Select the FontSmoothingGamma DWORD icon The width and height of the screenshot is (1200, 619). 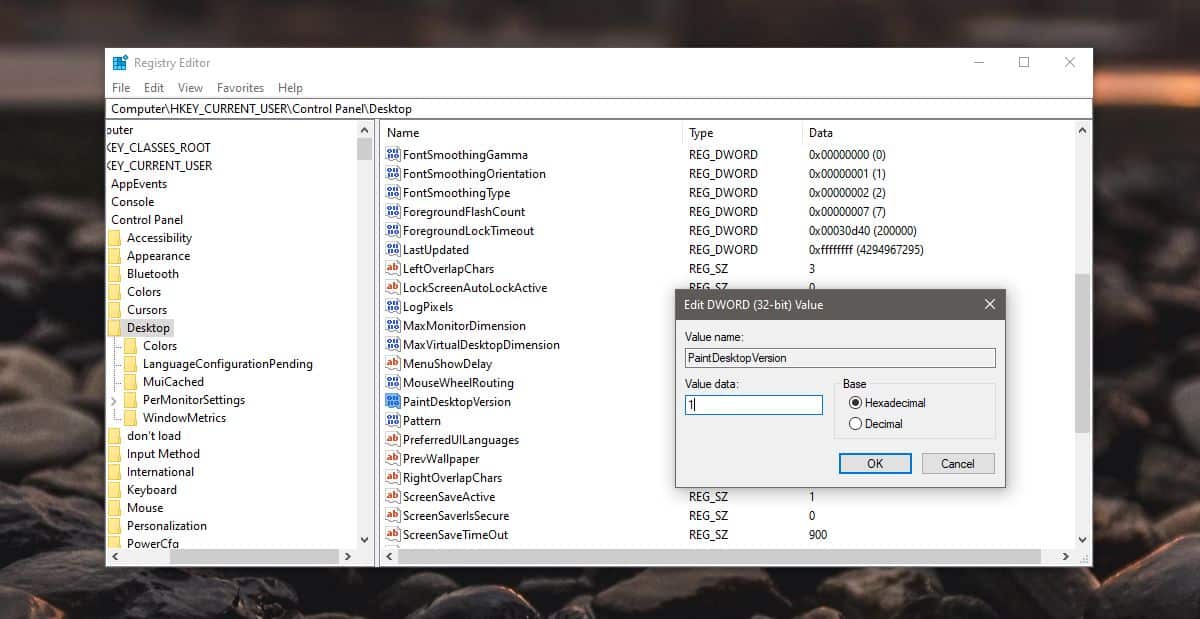[392, 154]
